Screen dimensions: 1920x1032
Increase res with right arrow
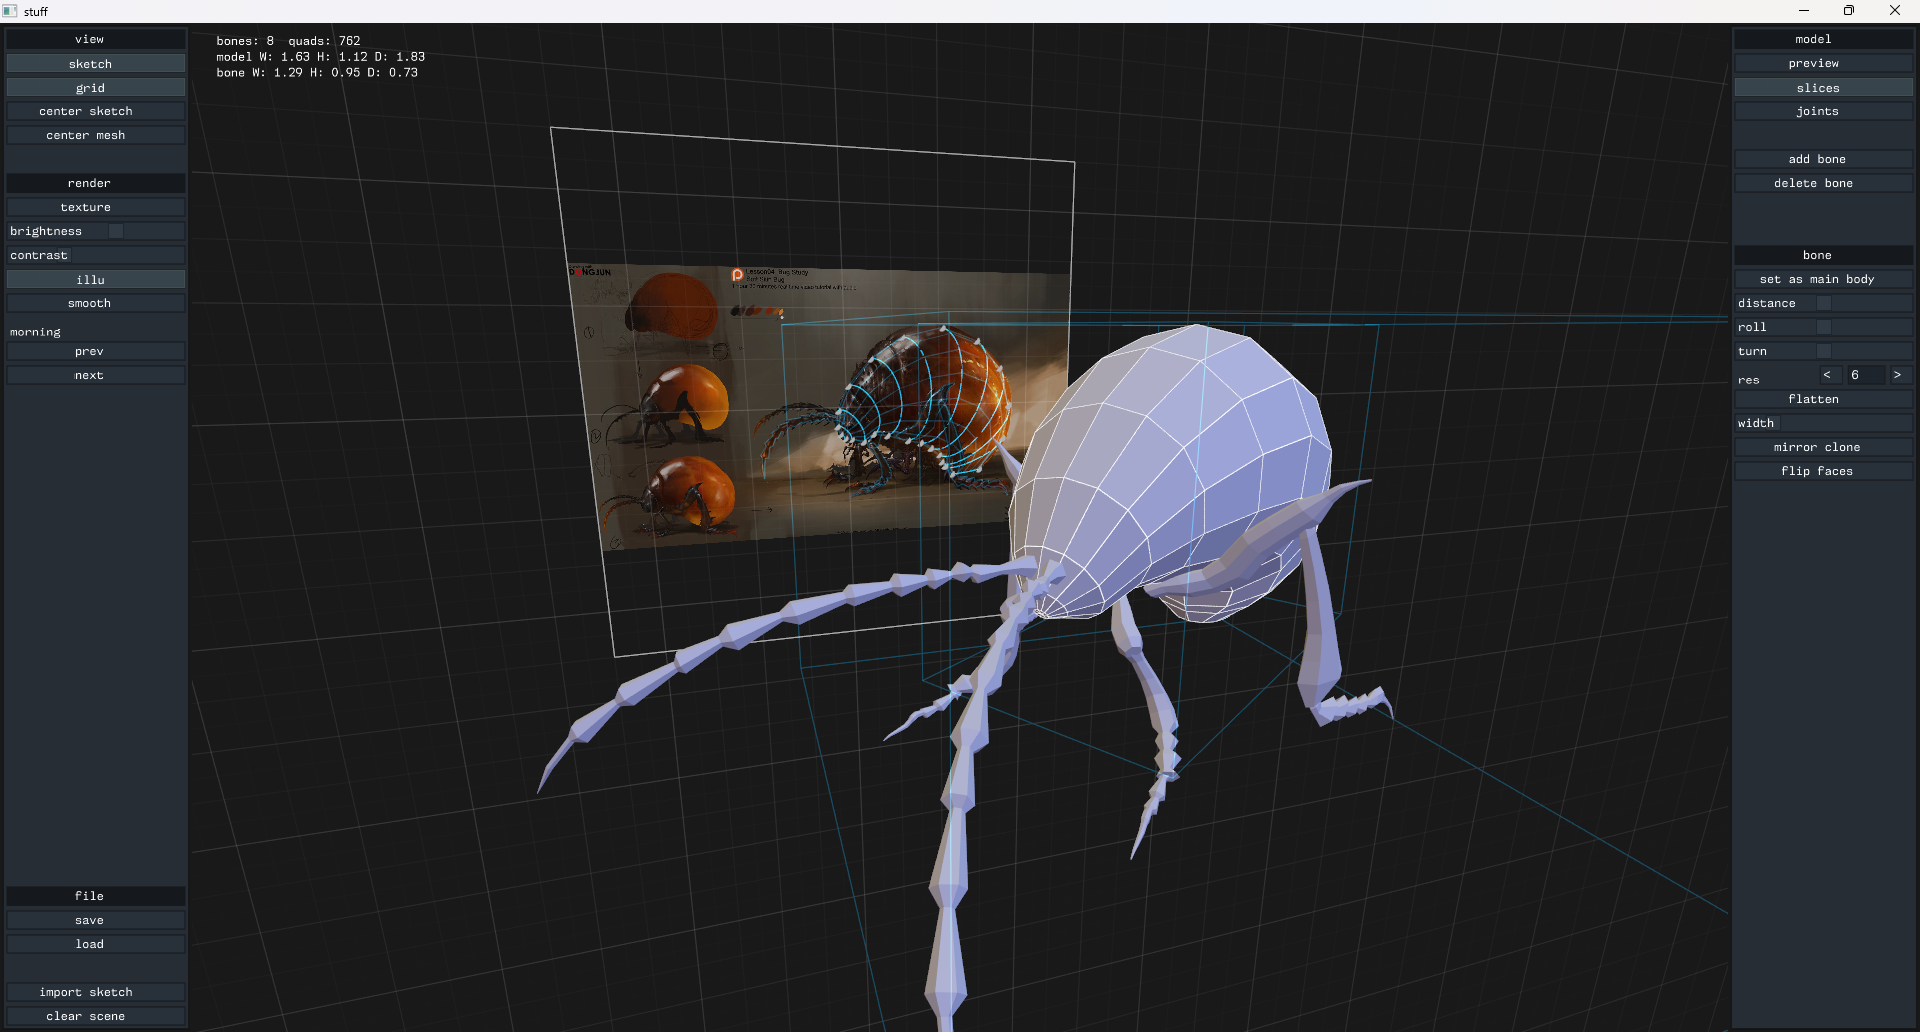[1897, 375]
